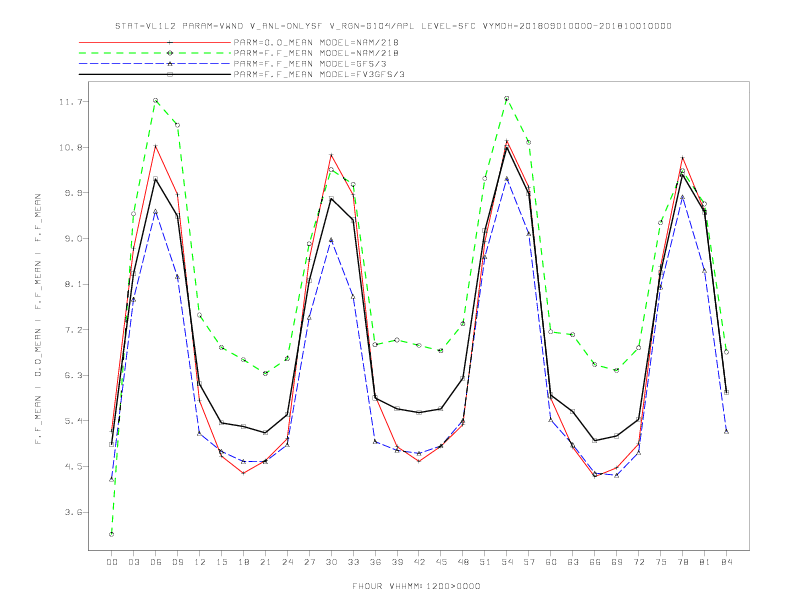Select legend entry PARM=F.F_MEAN MODEL=GFS/3
The width and height of the screenshot is (792, 612).
point(310,64)
